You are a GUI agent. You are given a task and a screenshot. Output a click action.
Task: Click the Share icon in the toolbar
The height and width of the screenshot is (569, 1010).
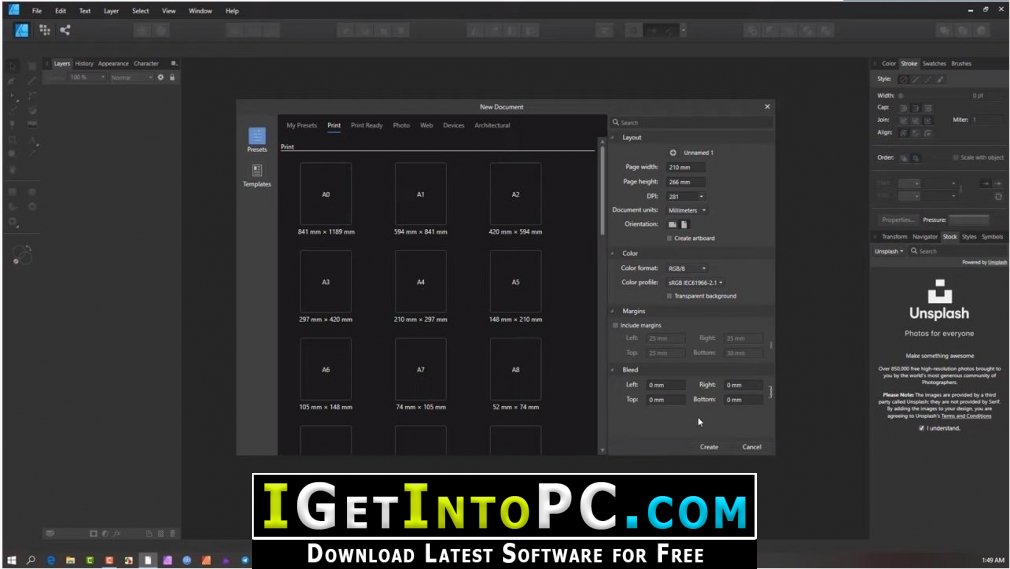[x=65, y=30]
